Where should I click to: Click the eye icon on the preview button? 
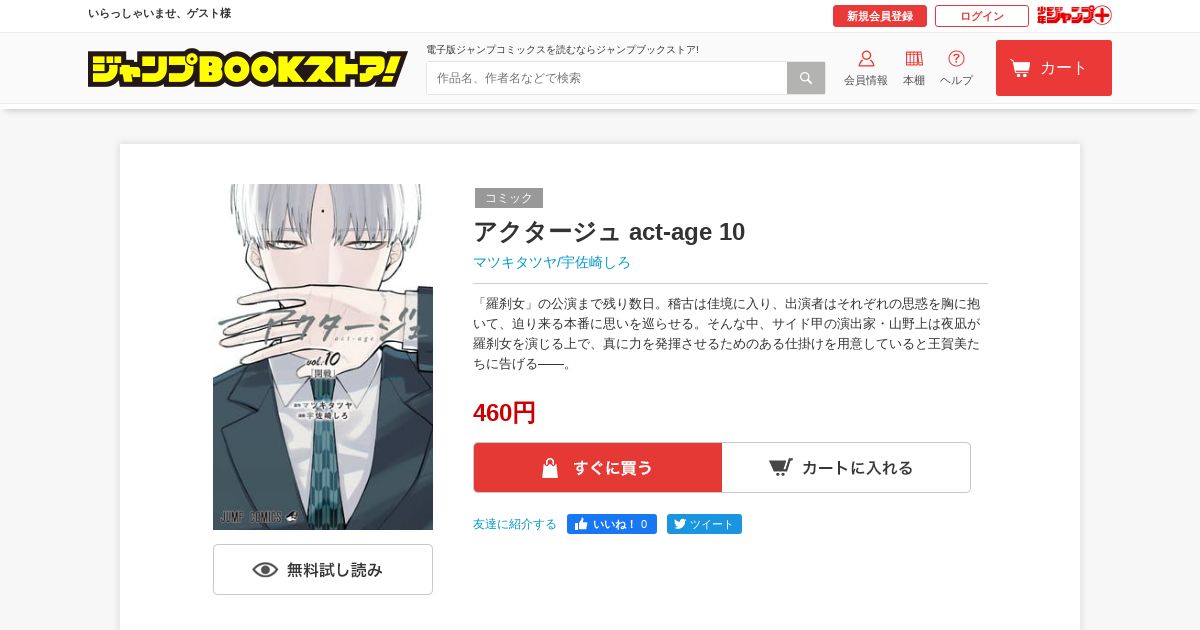[265, 570]
